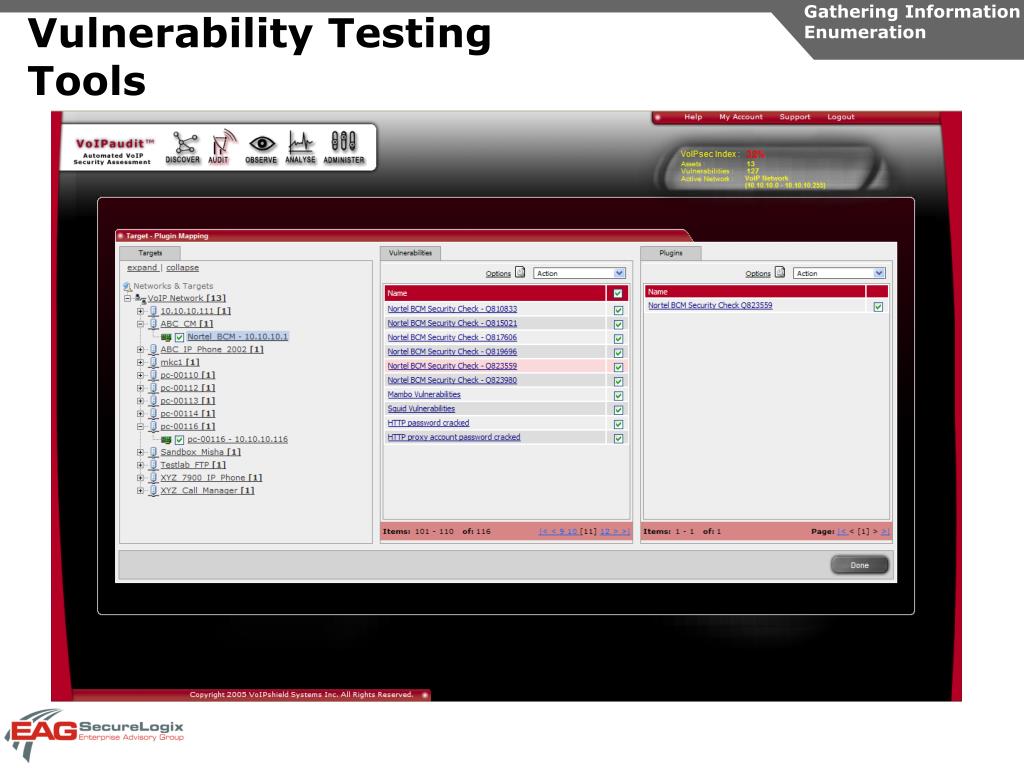Expand the mkc1 tree node
Screen dimensions: 1024x768
(140, 362)
